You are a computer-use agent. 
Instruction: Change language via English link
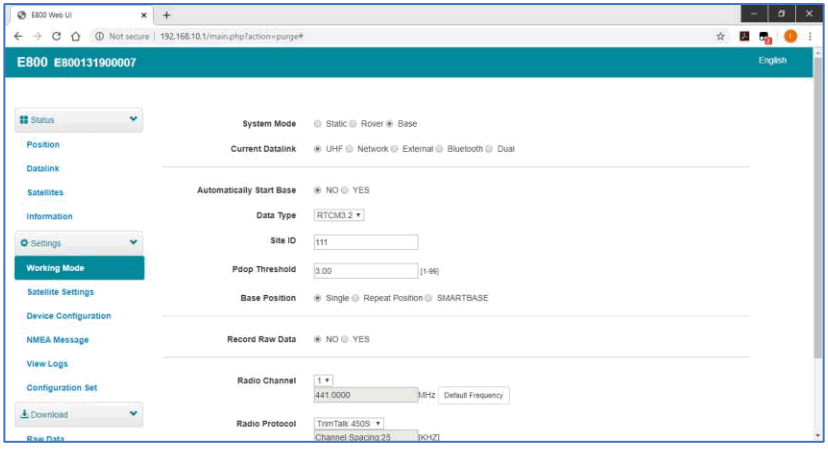coord(773,60)
